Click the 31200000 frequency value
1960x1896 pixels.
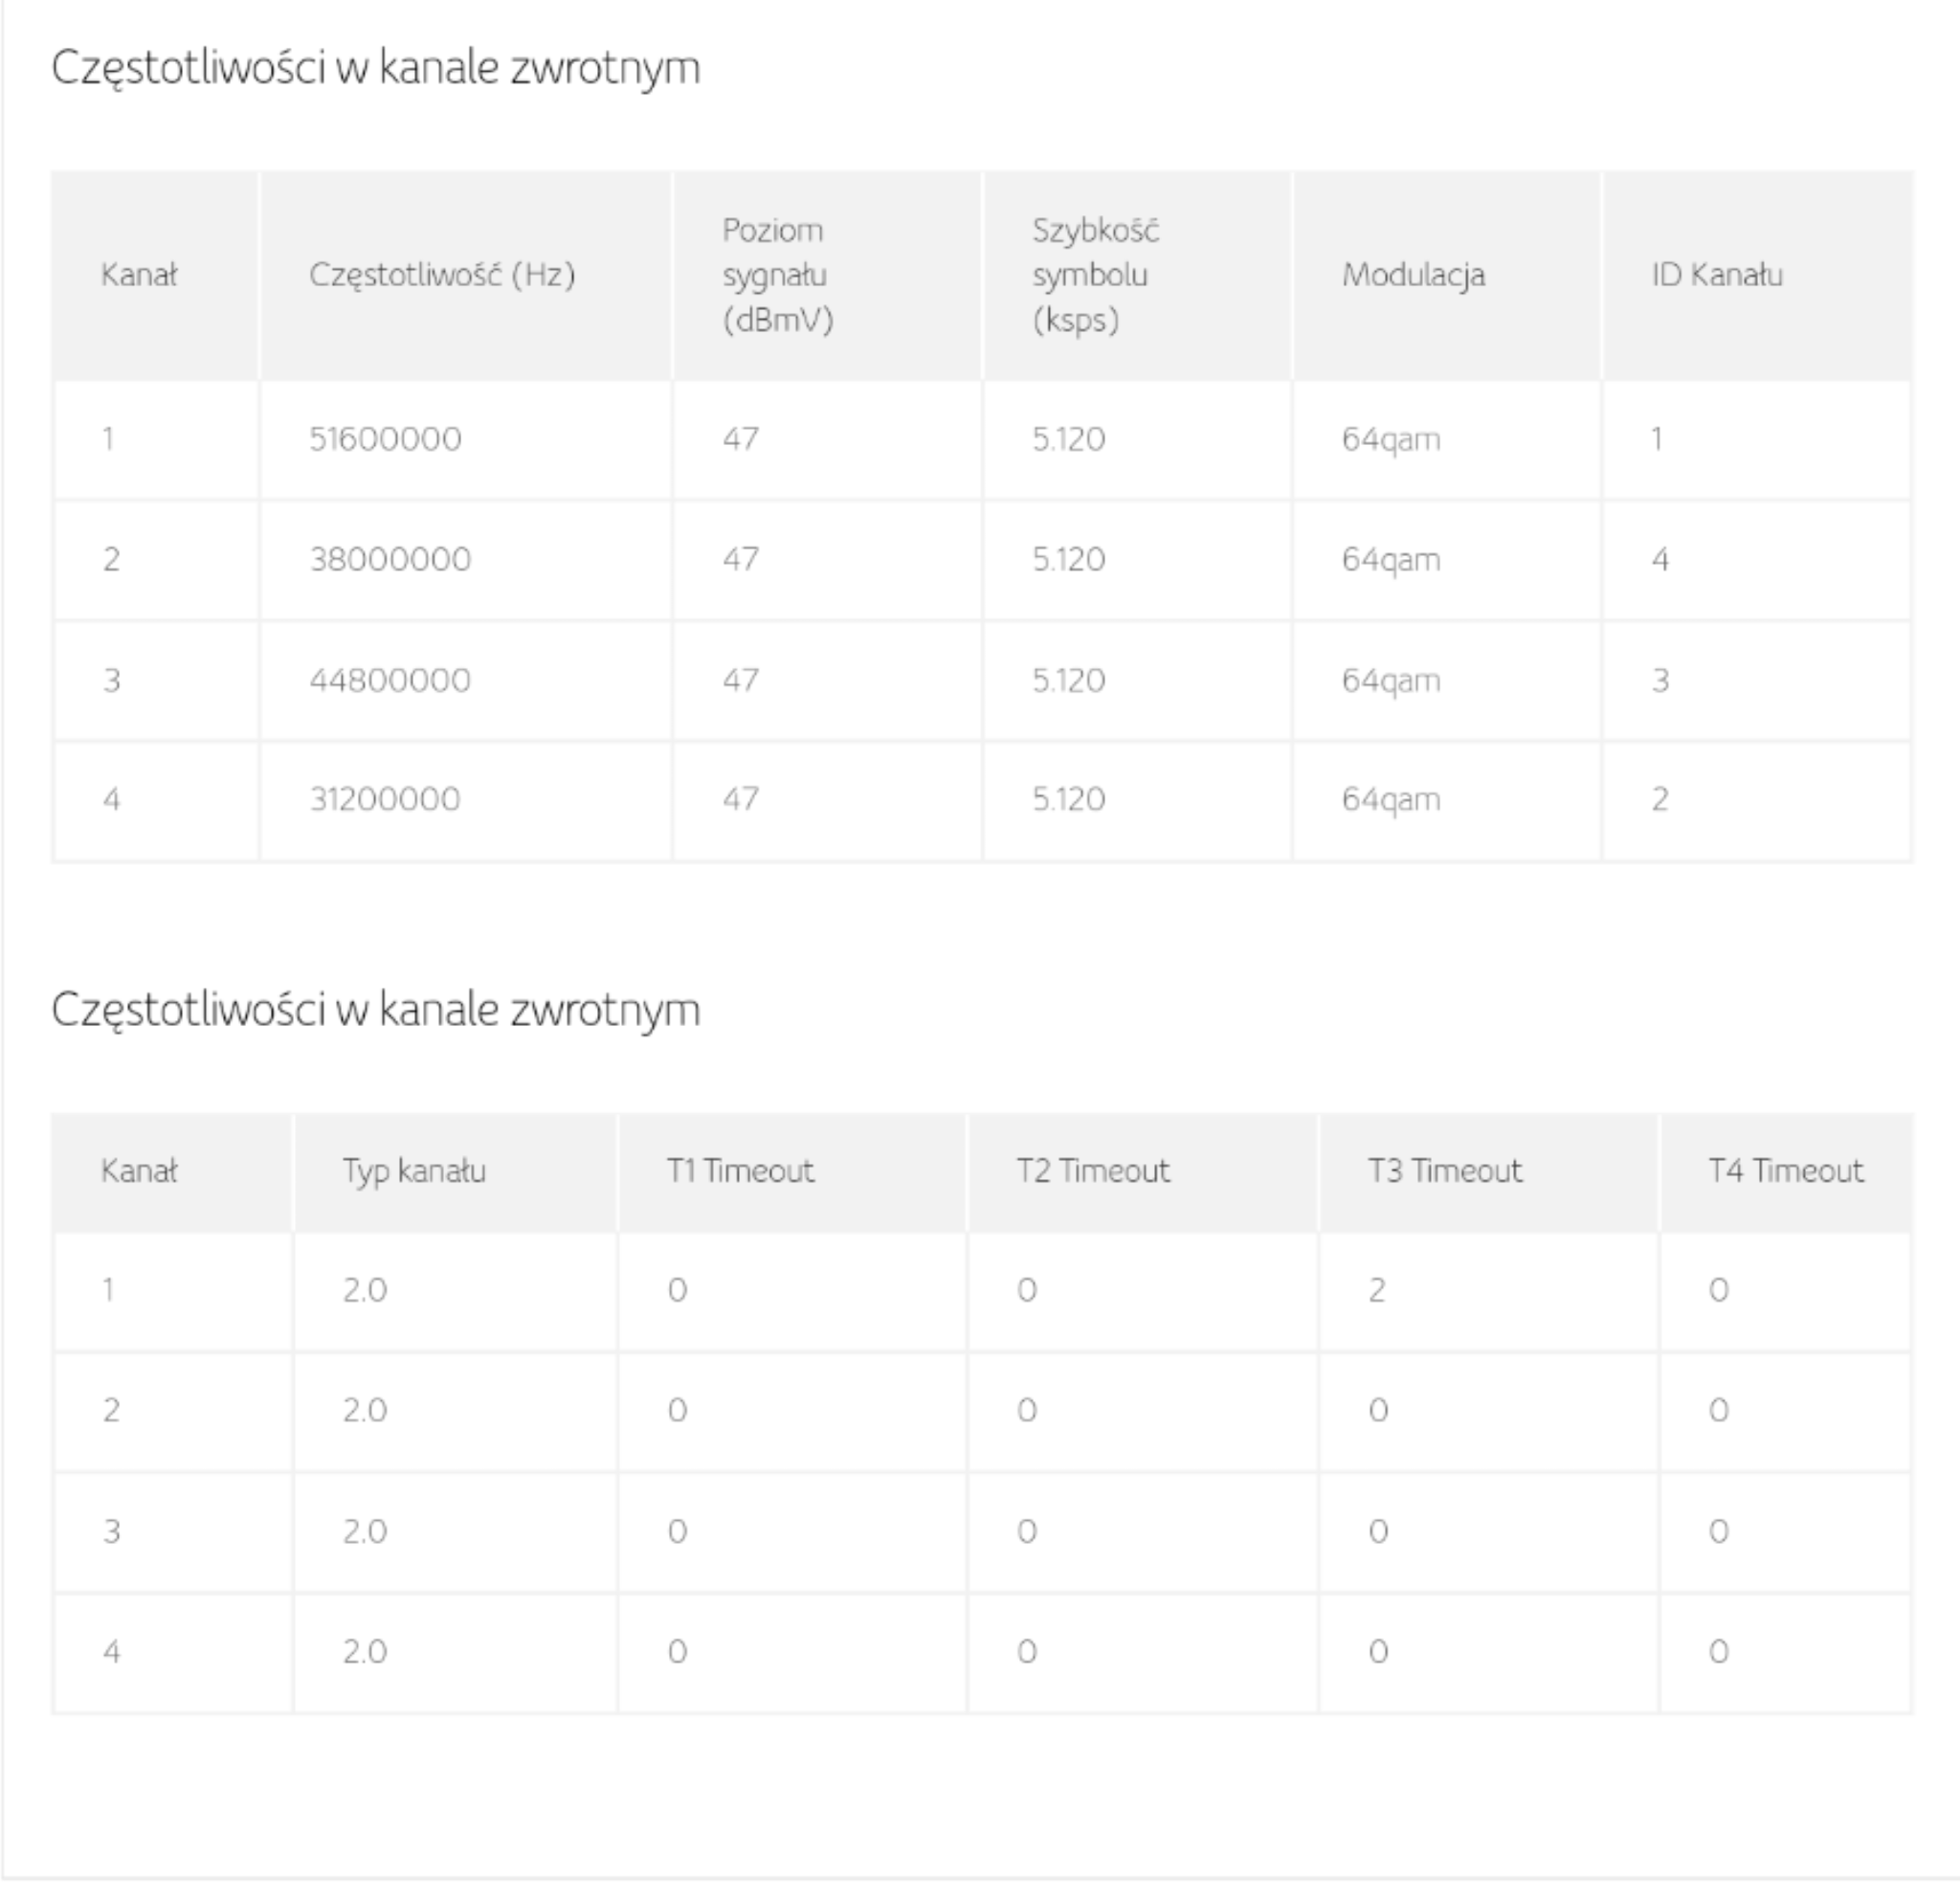[385, 799]
